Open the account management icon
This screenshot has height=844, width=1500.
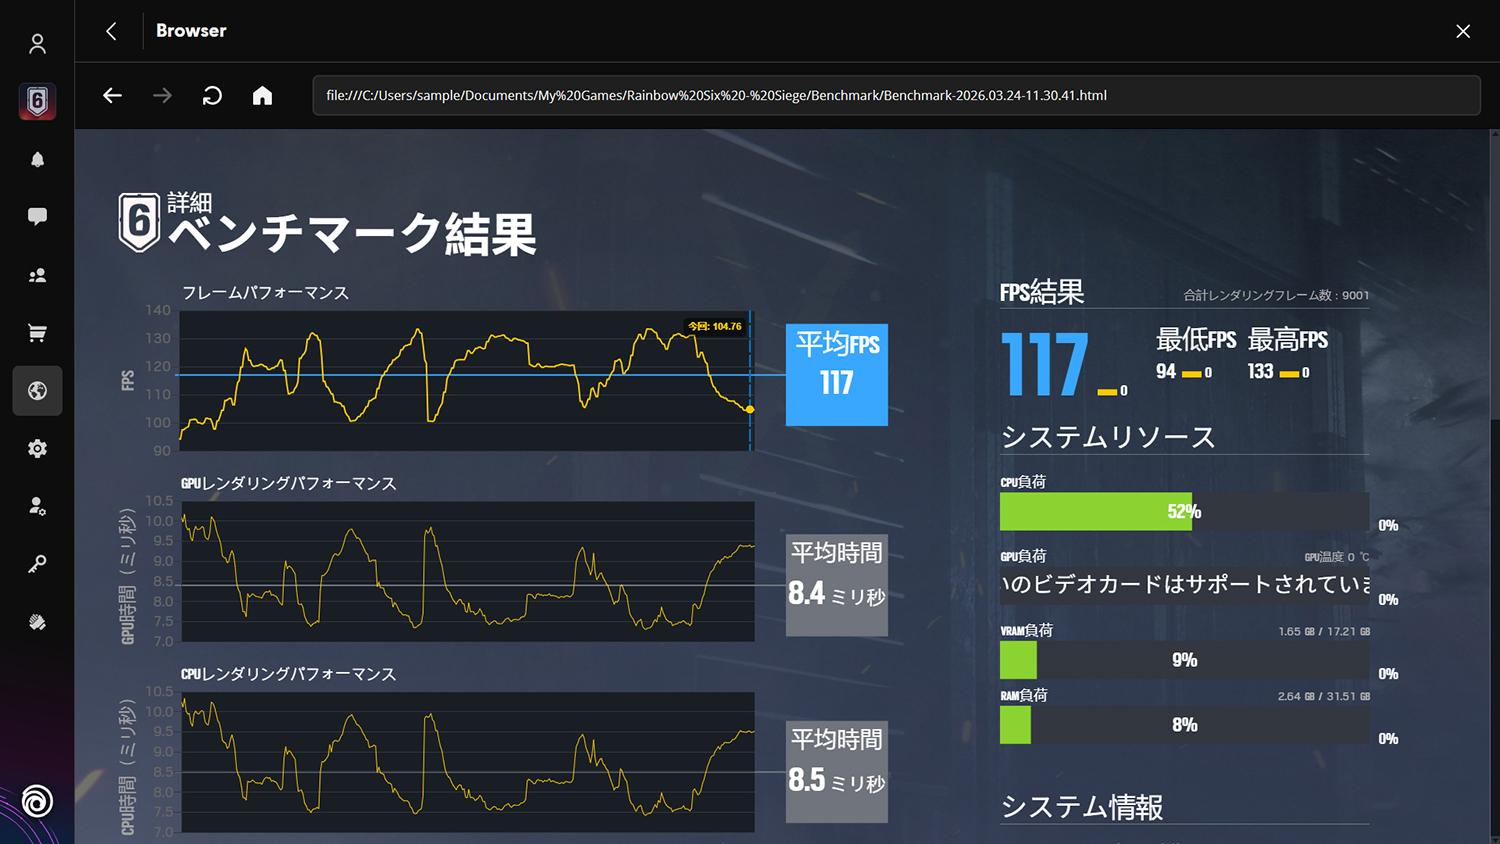coord(37,506)
